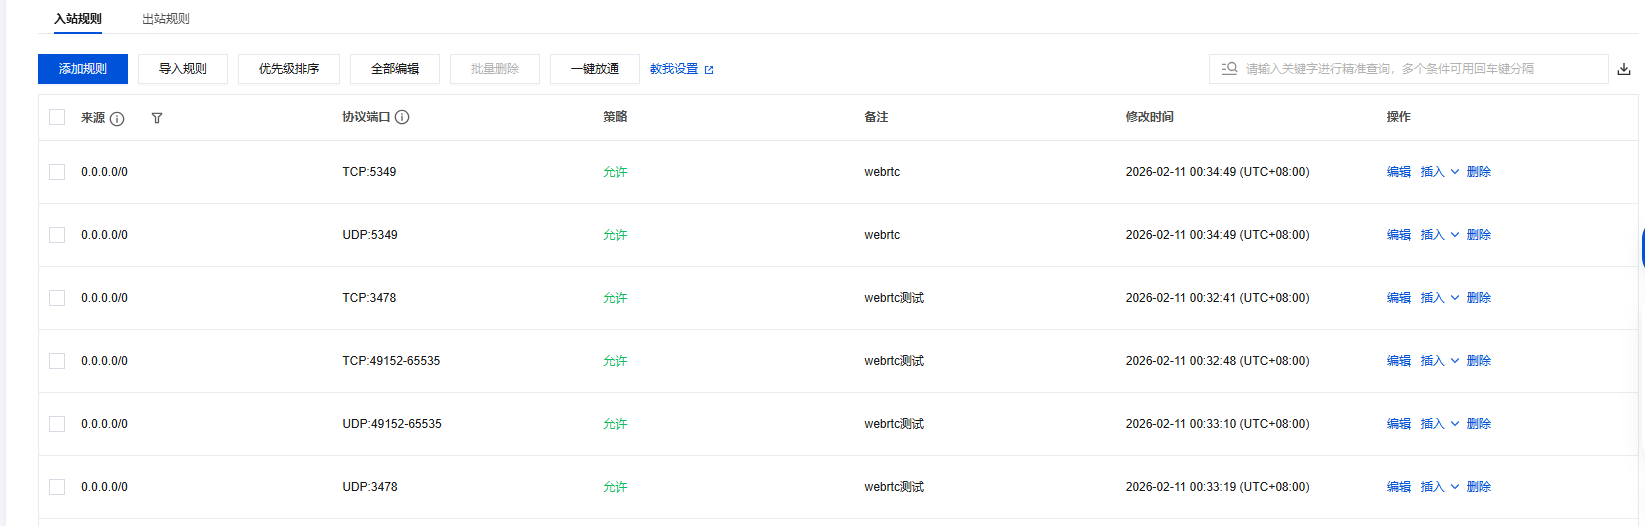Viewport: 1645px width, 526px height.
Task: Click the source filter funnel icon
Action: tap(157, 118)
